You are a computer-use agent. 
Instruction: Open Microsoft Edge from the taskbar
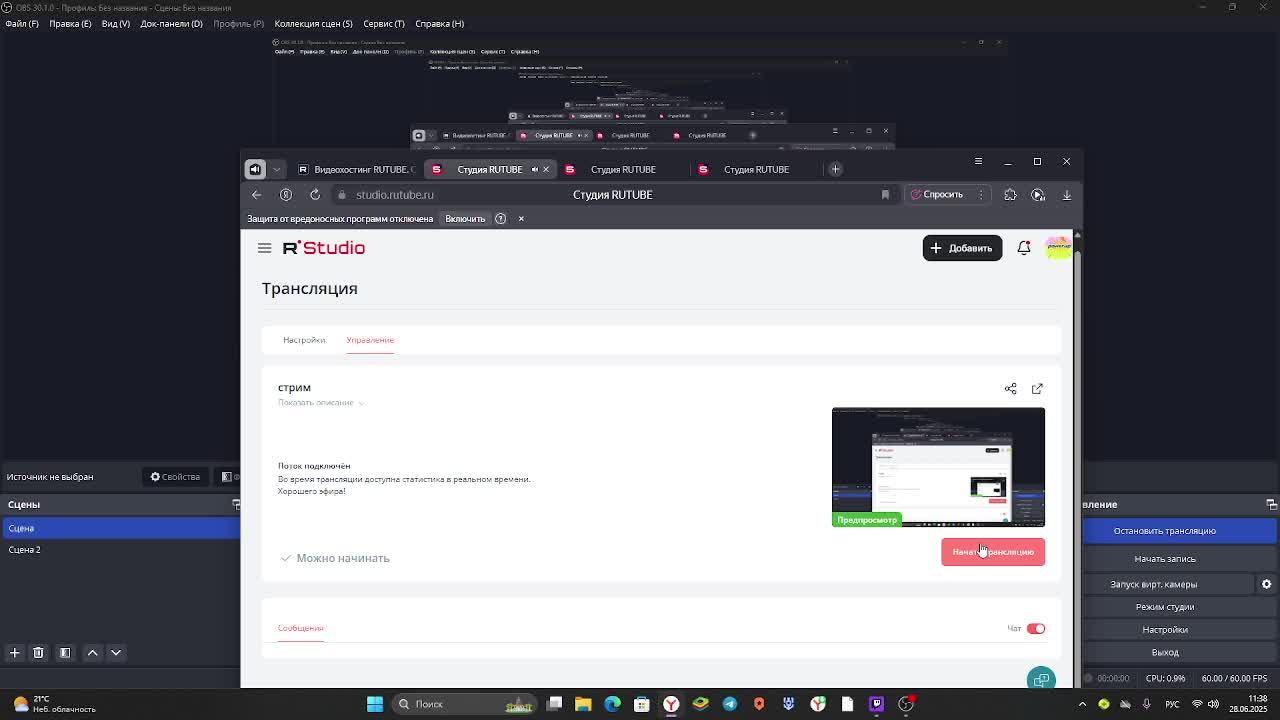coord(612,704)
